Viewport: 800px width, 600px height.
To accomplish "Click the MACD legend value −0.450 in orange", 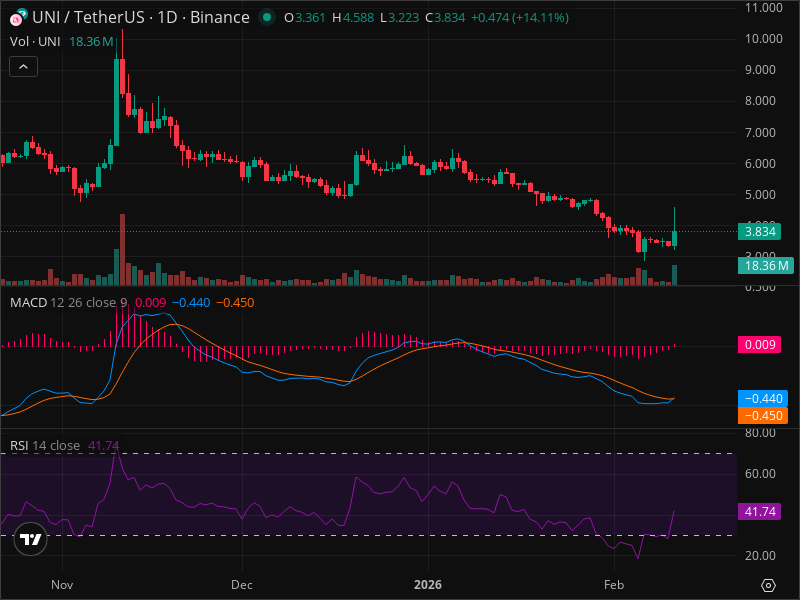I will tap(235, 303).
